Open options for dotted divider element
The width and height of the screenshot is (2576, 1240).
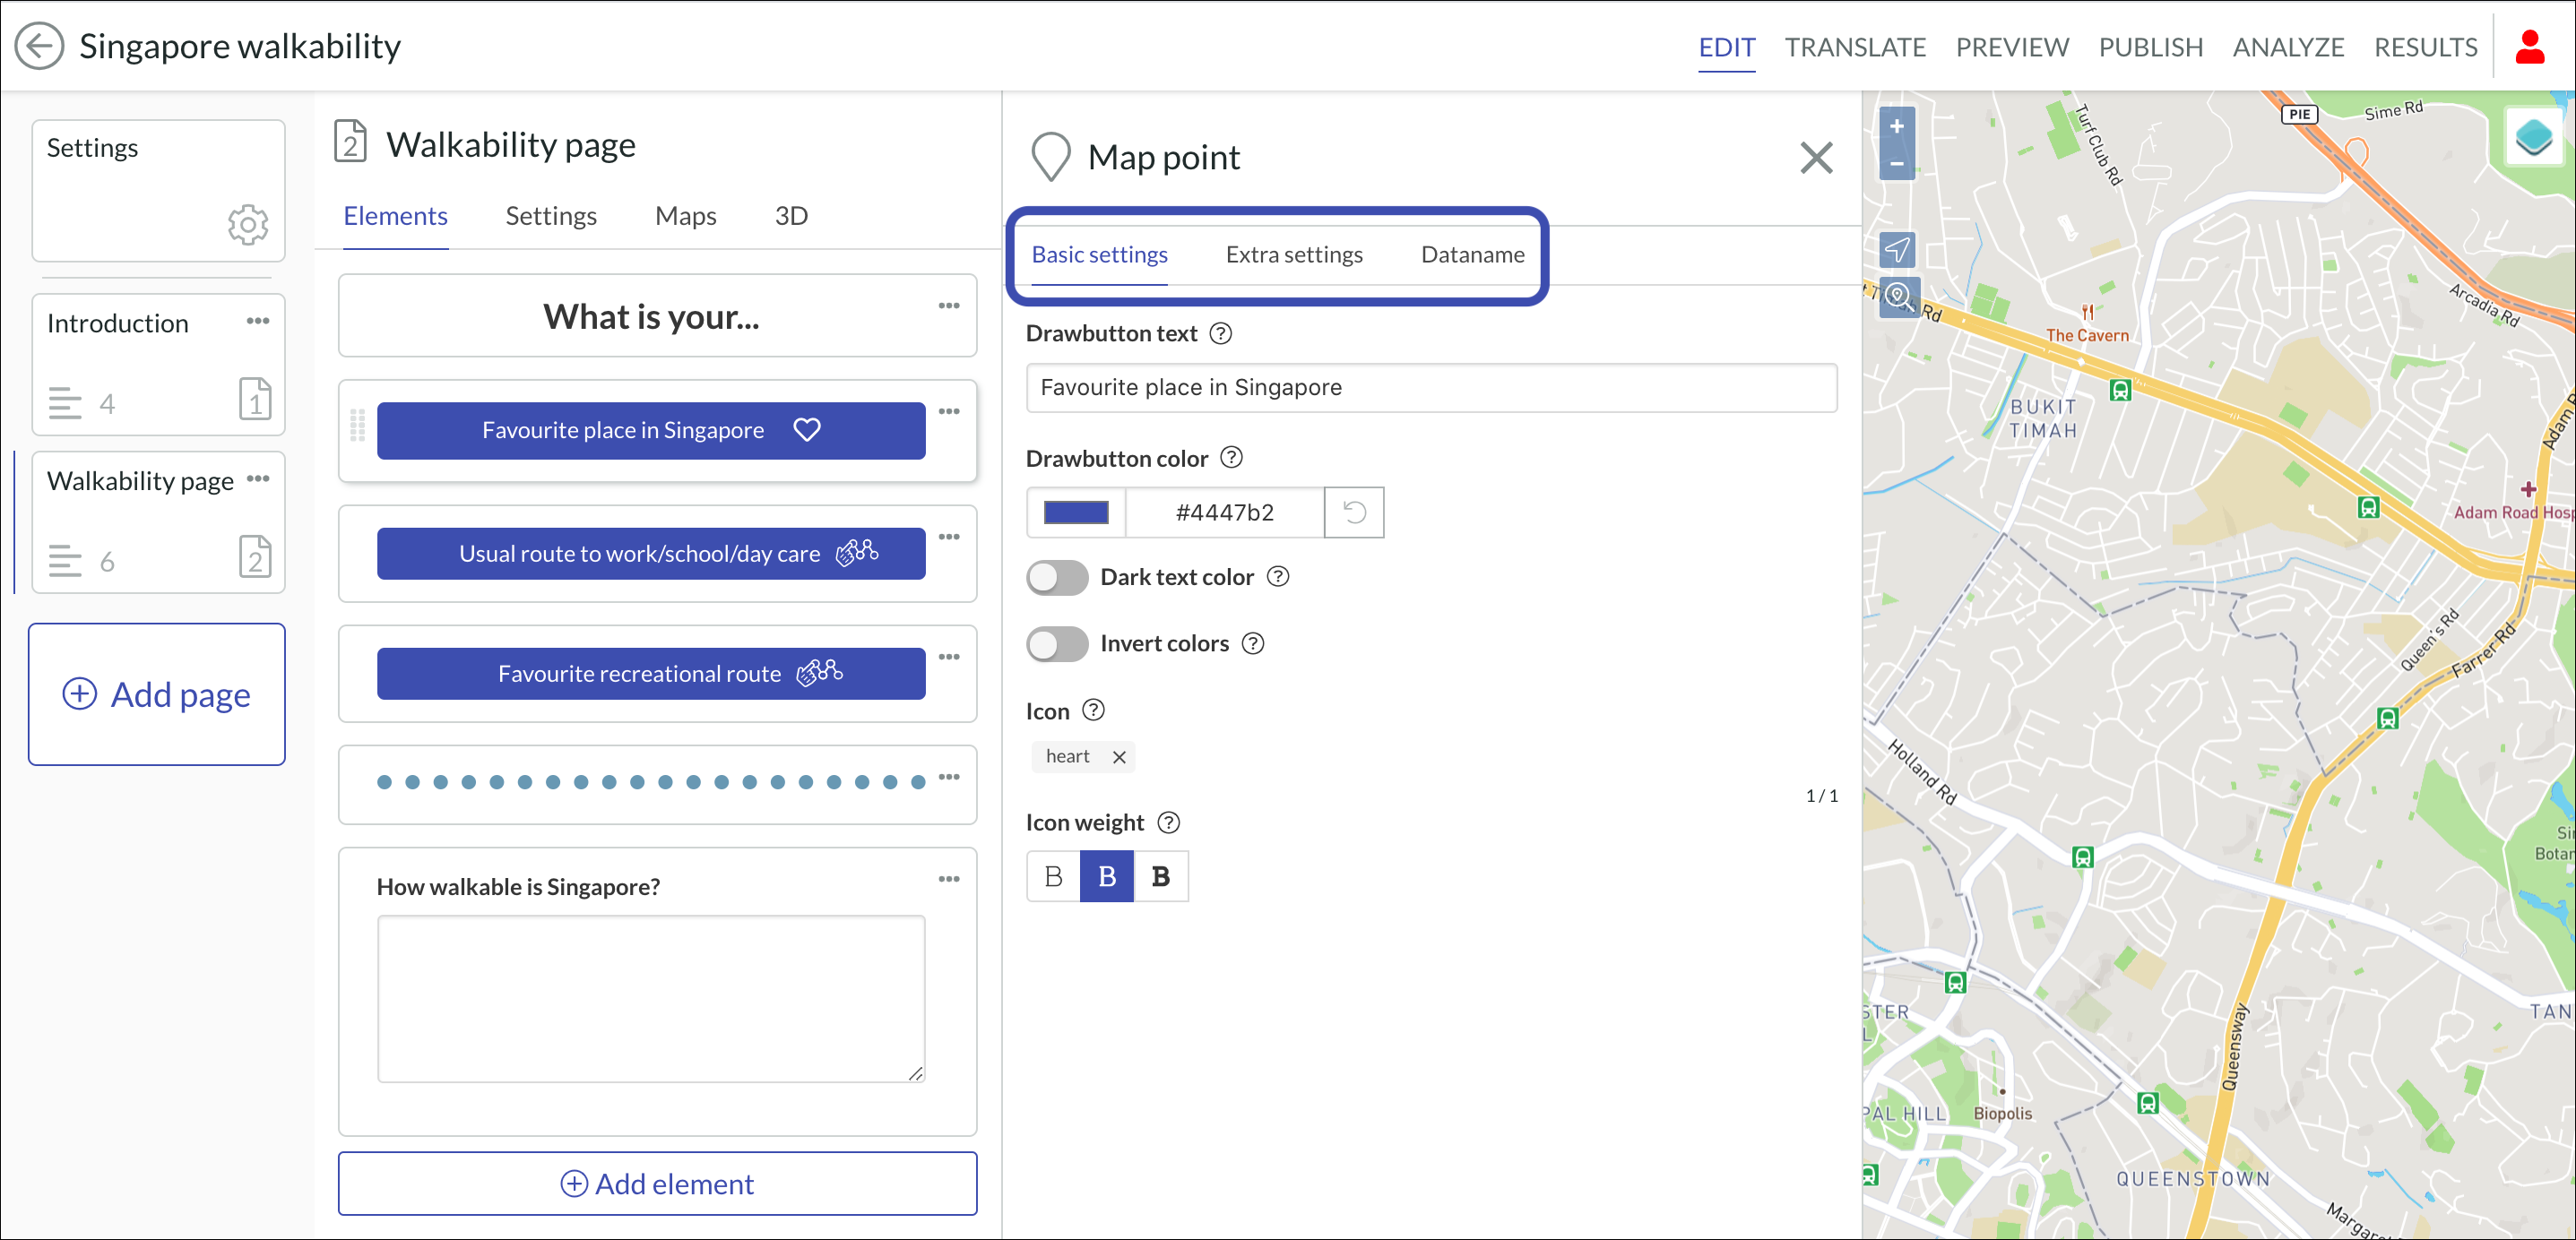[949, 778]
